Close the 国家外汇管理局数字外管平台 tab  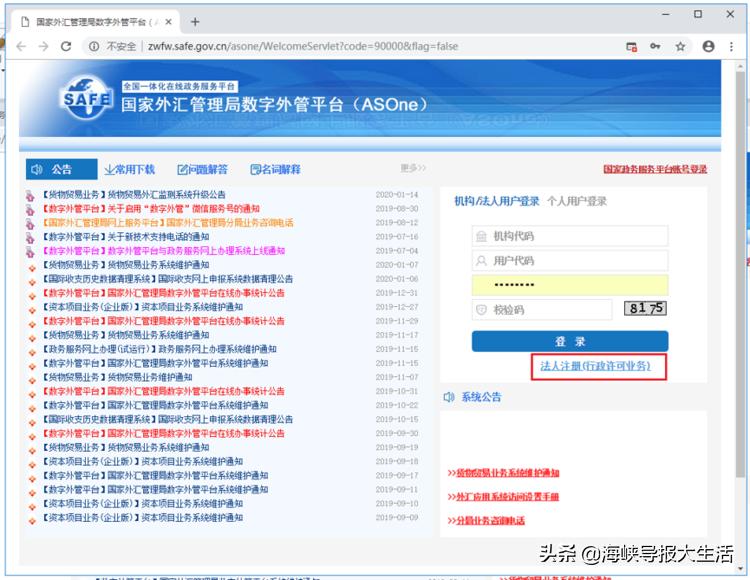168,22
